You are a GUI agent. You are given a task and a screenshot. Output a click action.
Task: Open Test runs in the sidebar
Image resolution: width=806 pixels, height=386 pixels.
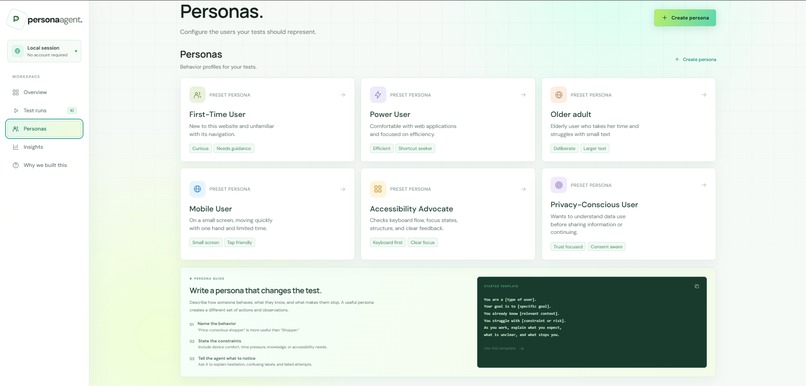(x=44, y=111)
